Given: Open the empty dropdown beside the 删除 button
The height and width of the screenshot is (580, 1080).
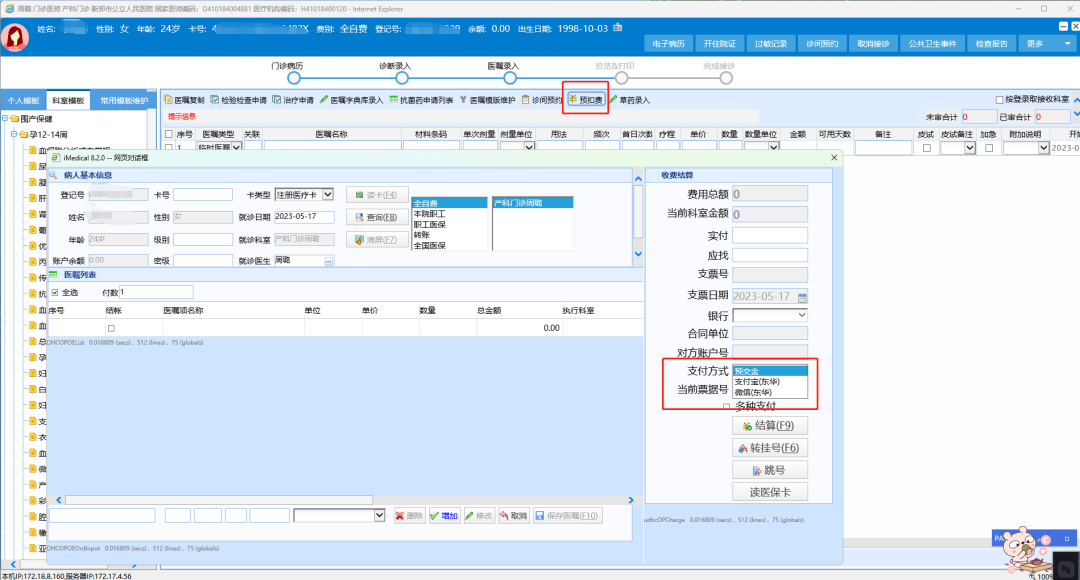Looking at the screenshot, I should [340, 515].
